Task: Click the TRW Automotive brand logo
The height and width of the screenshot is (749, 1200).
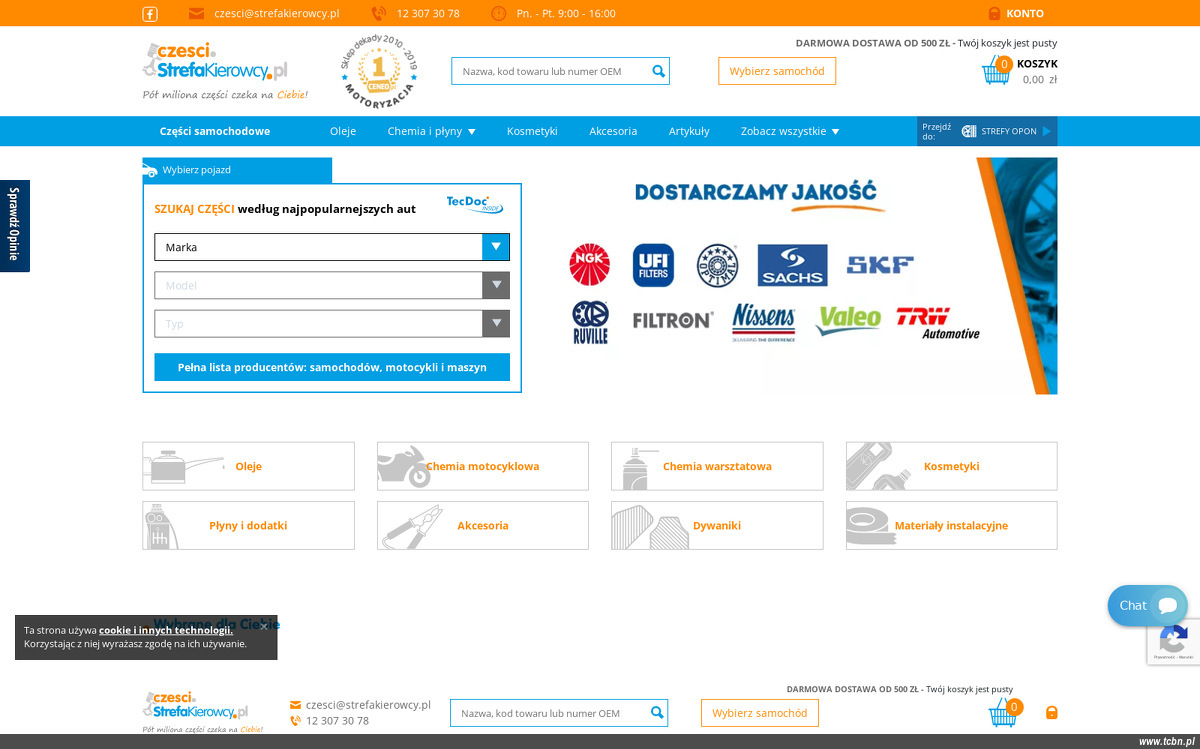Action: (x=937, y=322)
